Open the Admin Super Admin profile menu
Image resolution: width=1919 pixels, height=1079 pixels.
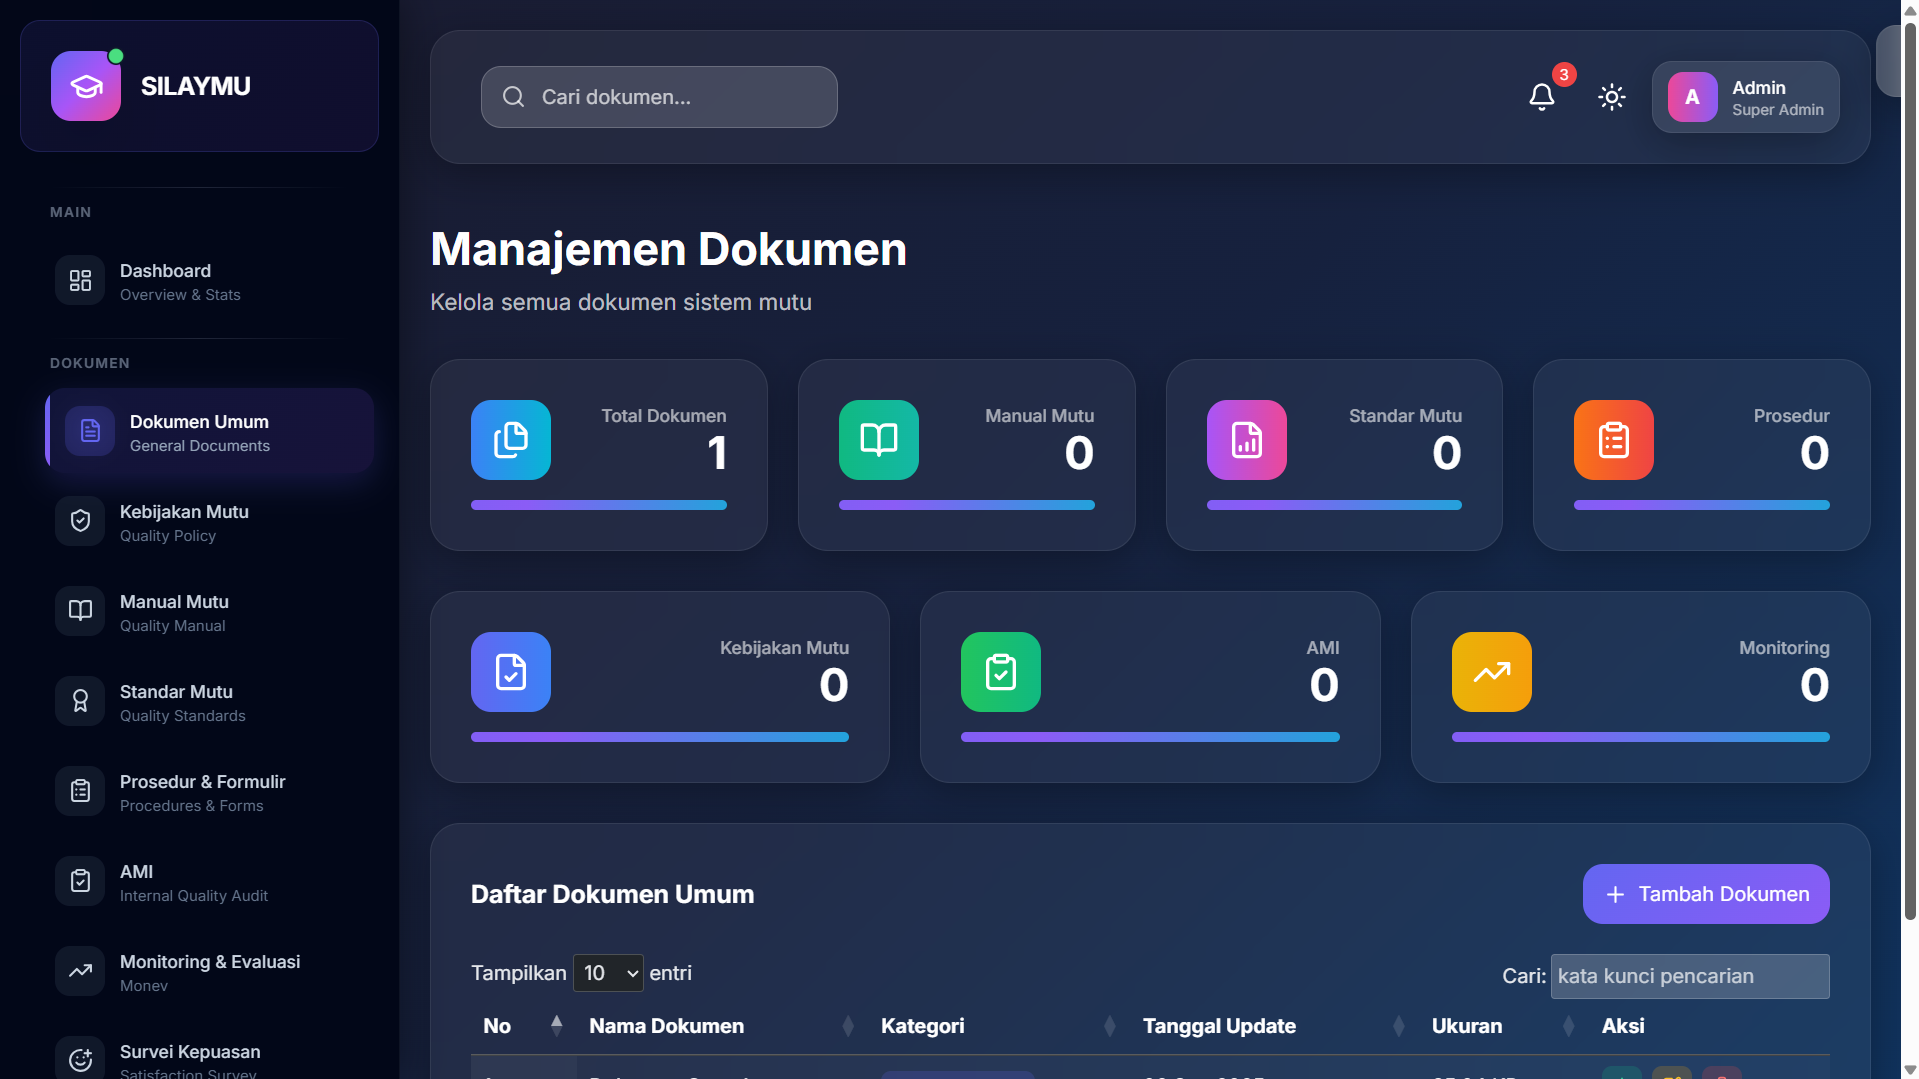coord(1744,97)
